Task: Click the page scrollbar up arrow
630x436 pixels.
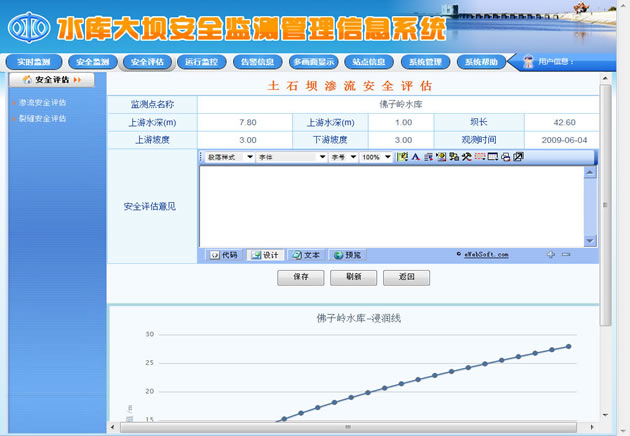Action: [x=605, y=78]
